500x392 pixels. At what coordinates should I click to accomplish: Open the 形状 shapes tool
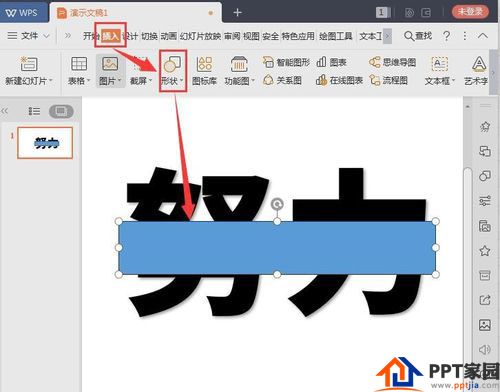(172, 71)
